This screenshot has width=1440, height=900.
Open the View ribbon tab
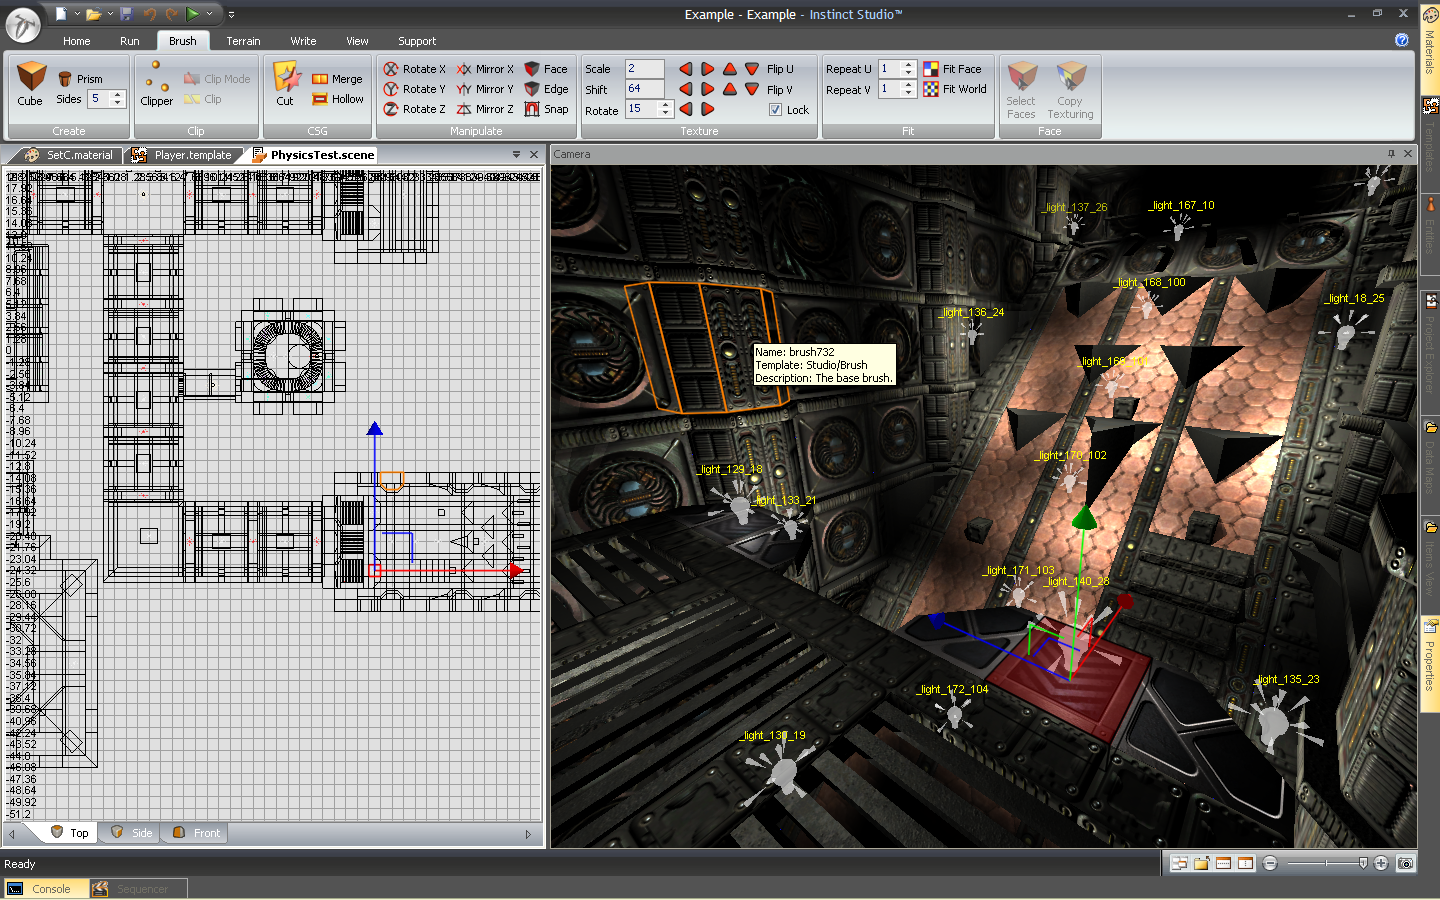tap(357, 41)
